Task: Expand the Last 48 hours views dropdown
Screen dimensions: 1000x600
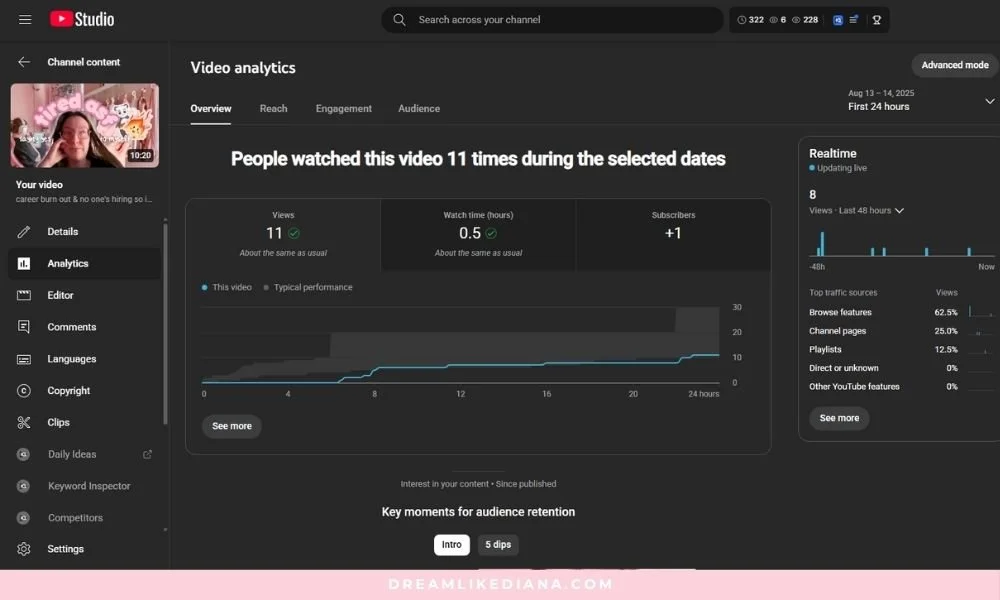Action: [857, 210]
